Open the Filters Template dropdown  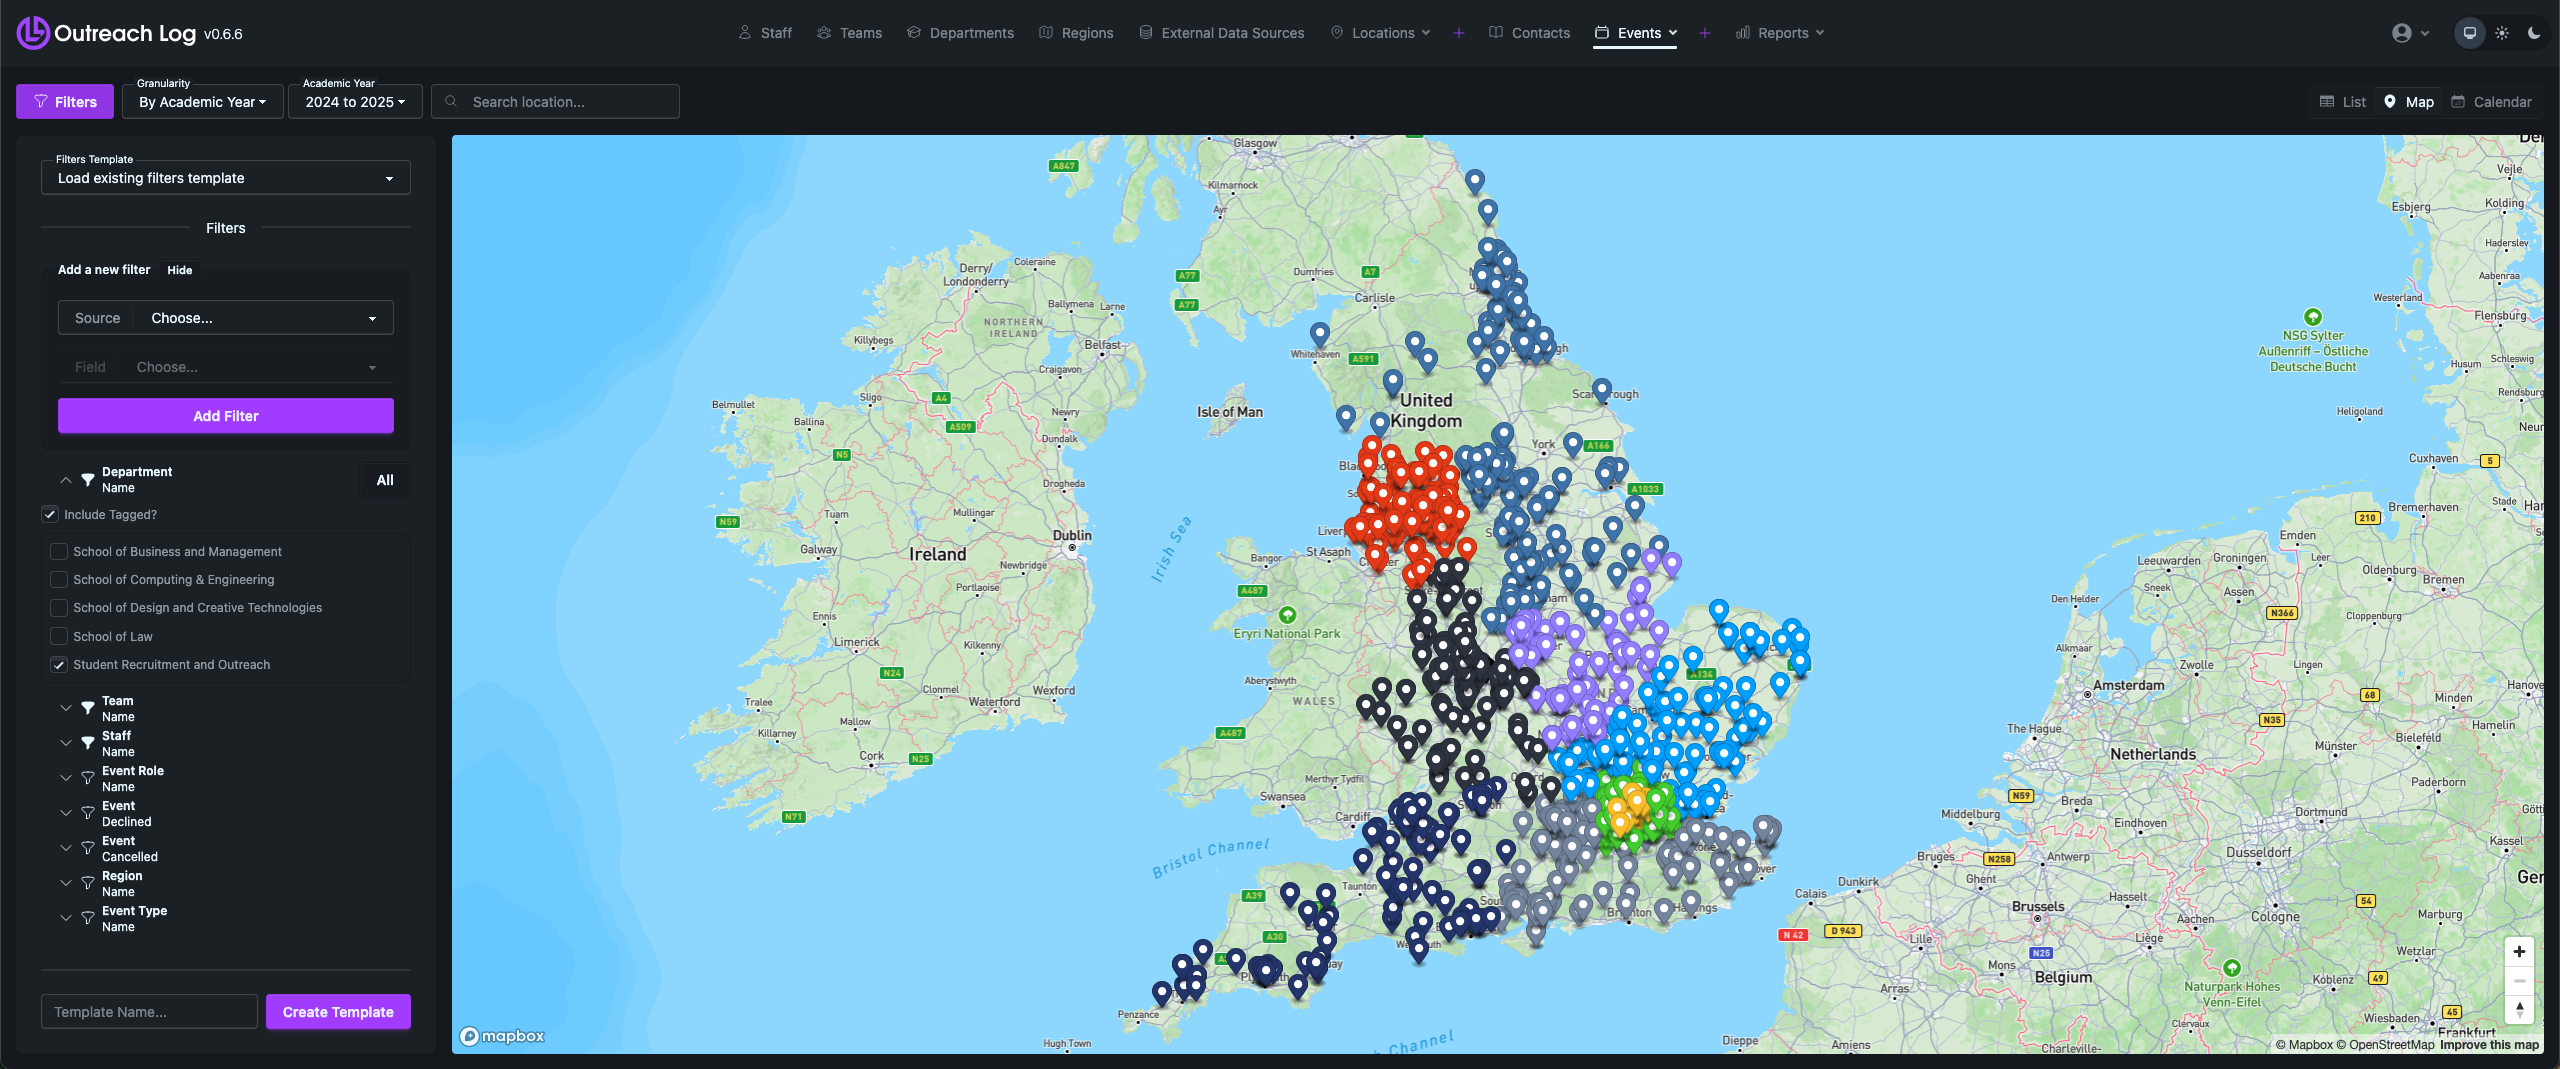pos(225,178)
